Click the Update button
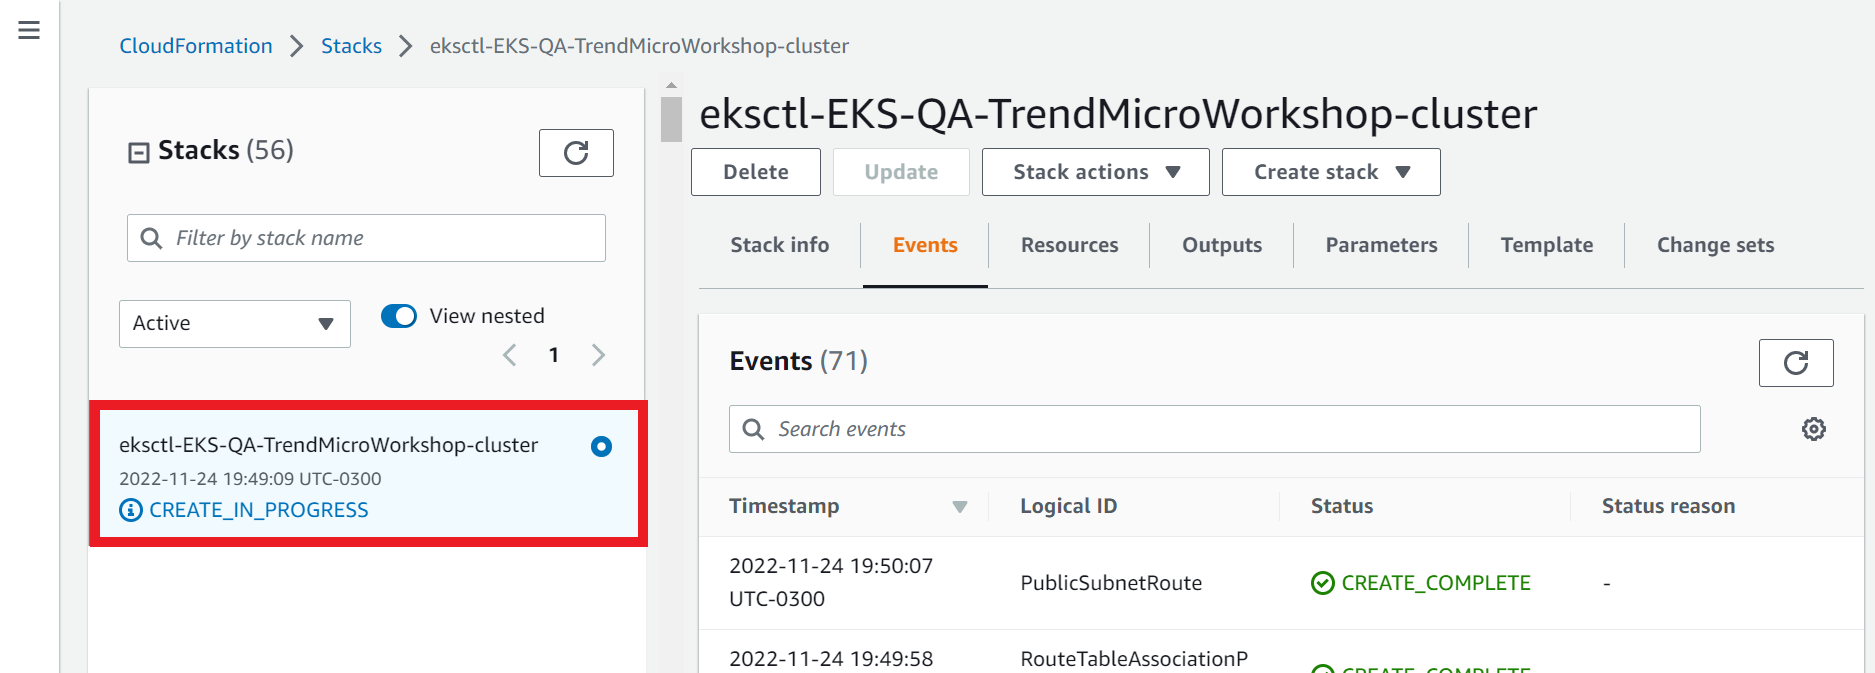 [x=901, y=172]
